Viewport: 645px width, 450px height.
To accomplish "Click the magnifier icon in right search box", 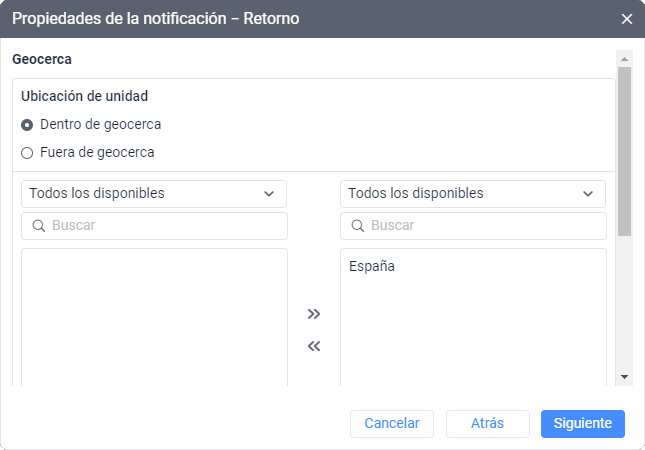I will [x=358, y=226].
